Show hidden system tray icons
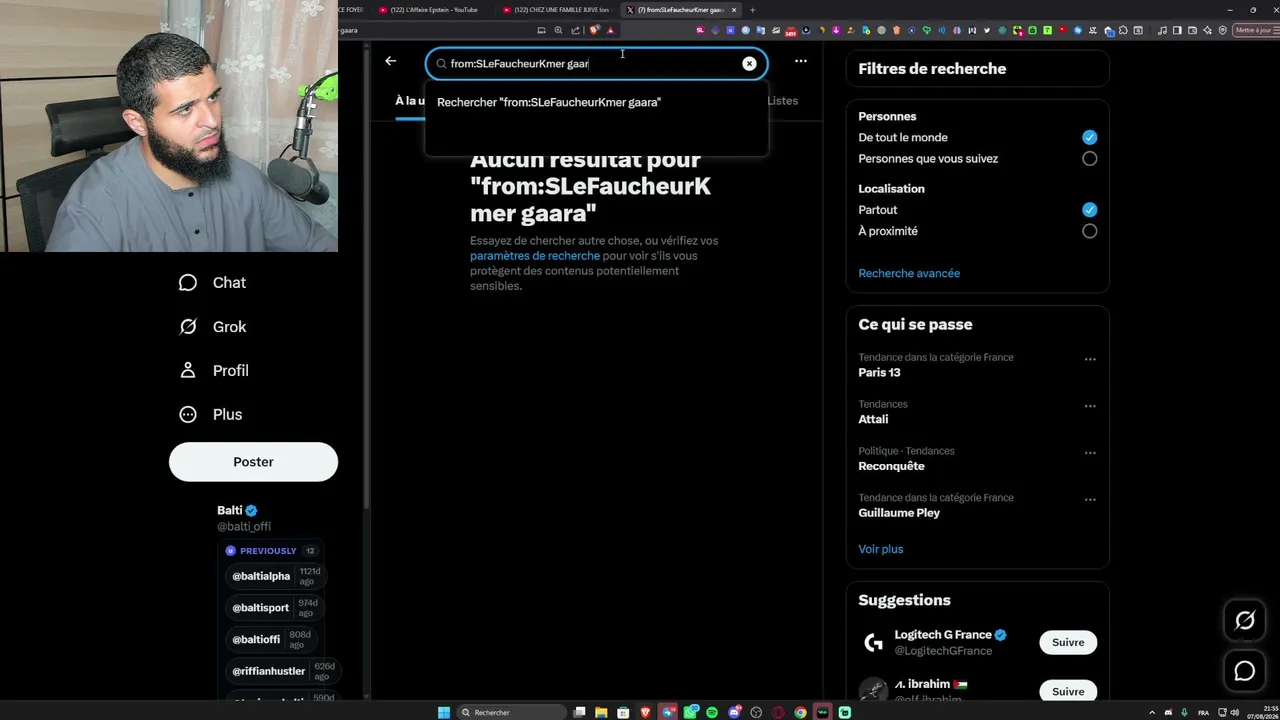The image size is (1280, 720). (x=1151, y=712)
